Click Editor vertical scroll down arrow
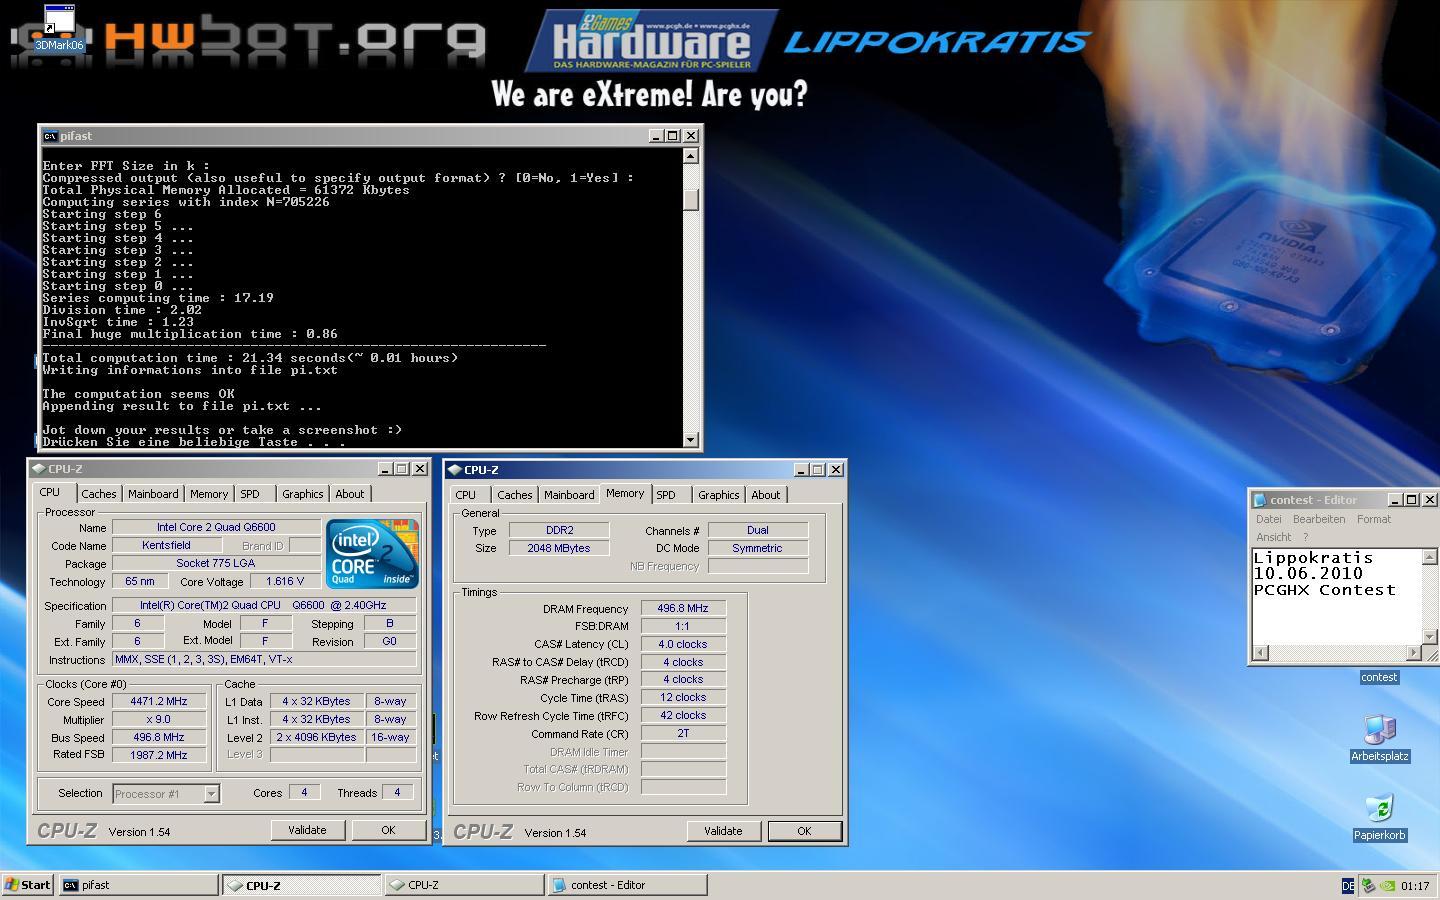The image size is (1440, 900). [1429, 637]
